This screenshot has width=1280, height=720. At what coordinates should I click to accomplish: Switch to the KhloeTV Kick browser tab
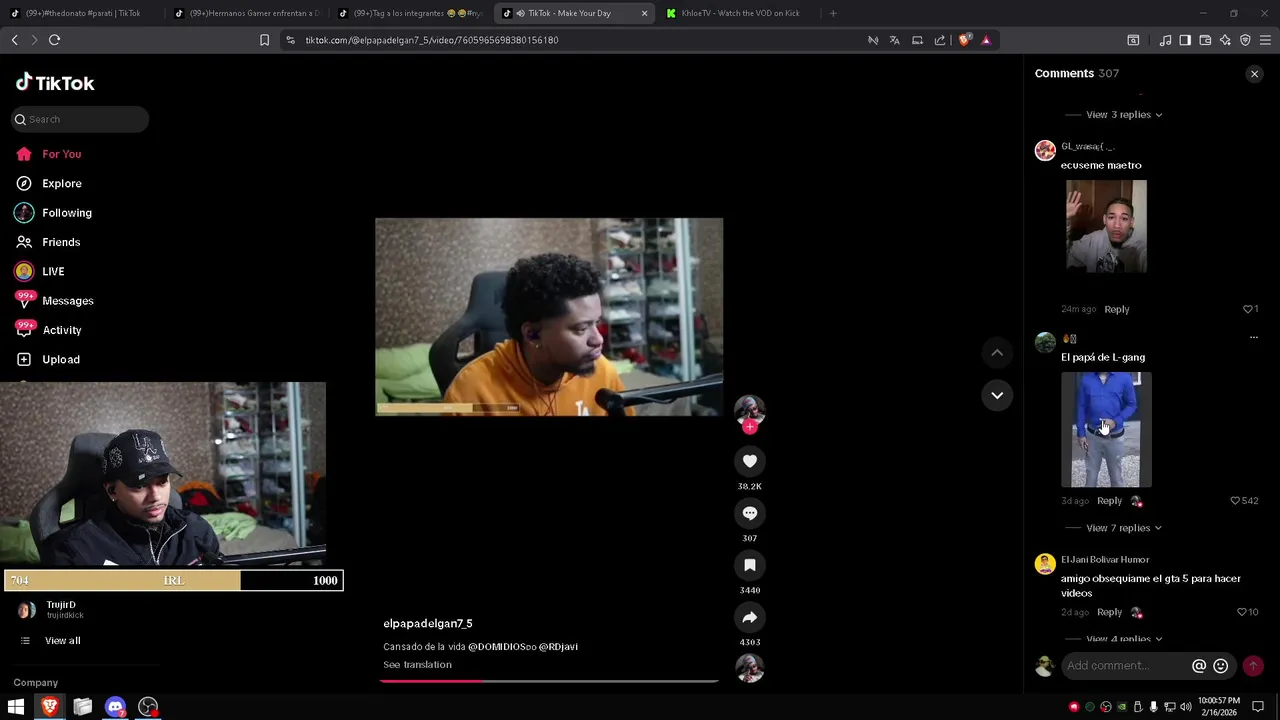coord(740,14)
